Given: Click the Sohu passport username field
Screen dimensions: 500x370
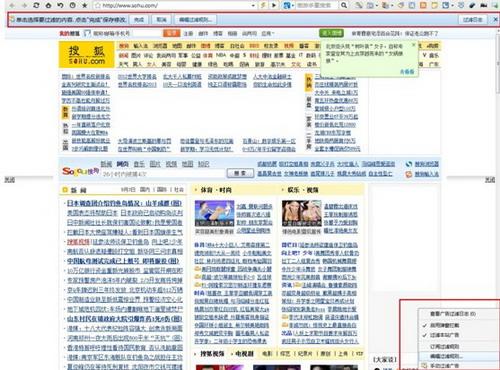Looking at the screenshot, I should pyautogui.click(x=127, y=33).
